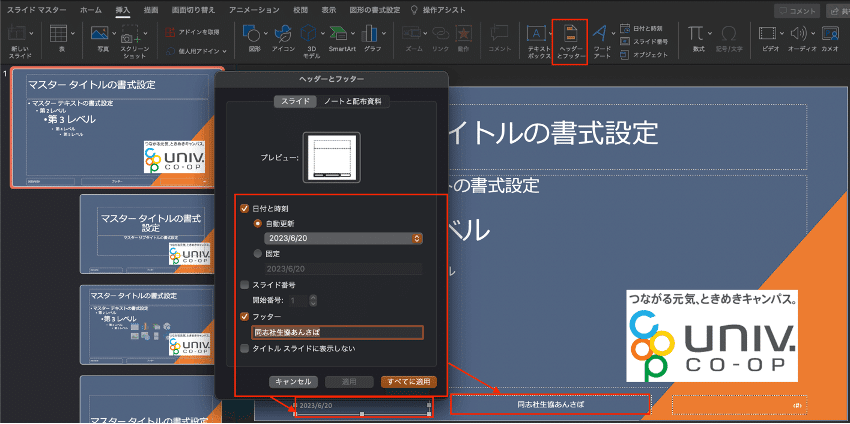Click the 3Dモデル cube icon
The width and height of the screenshot is (850, 424).
click(x=308, y=34)
